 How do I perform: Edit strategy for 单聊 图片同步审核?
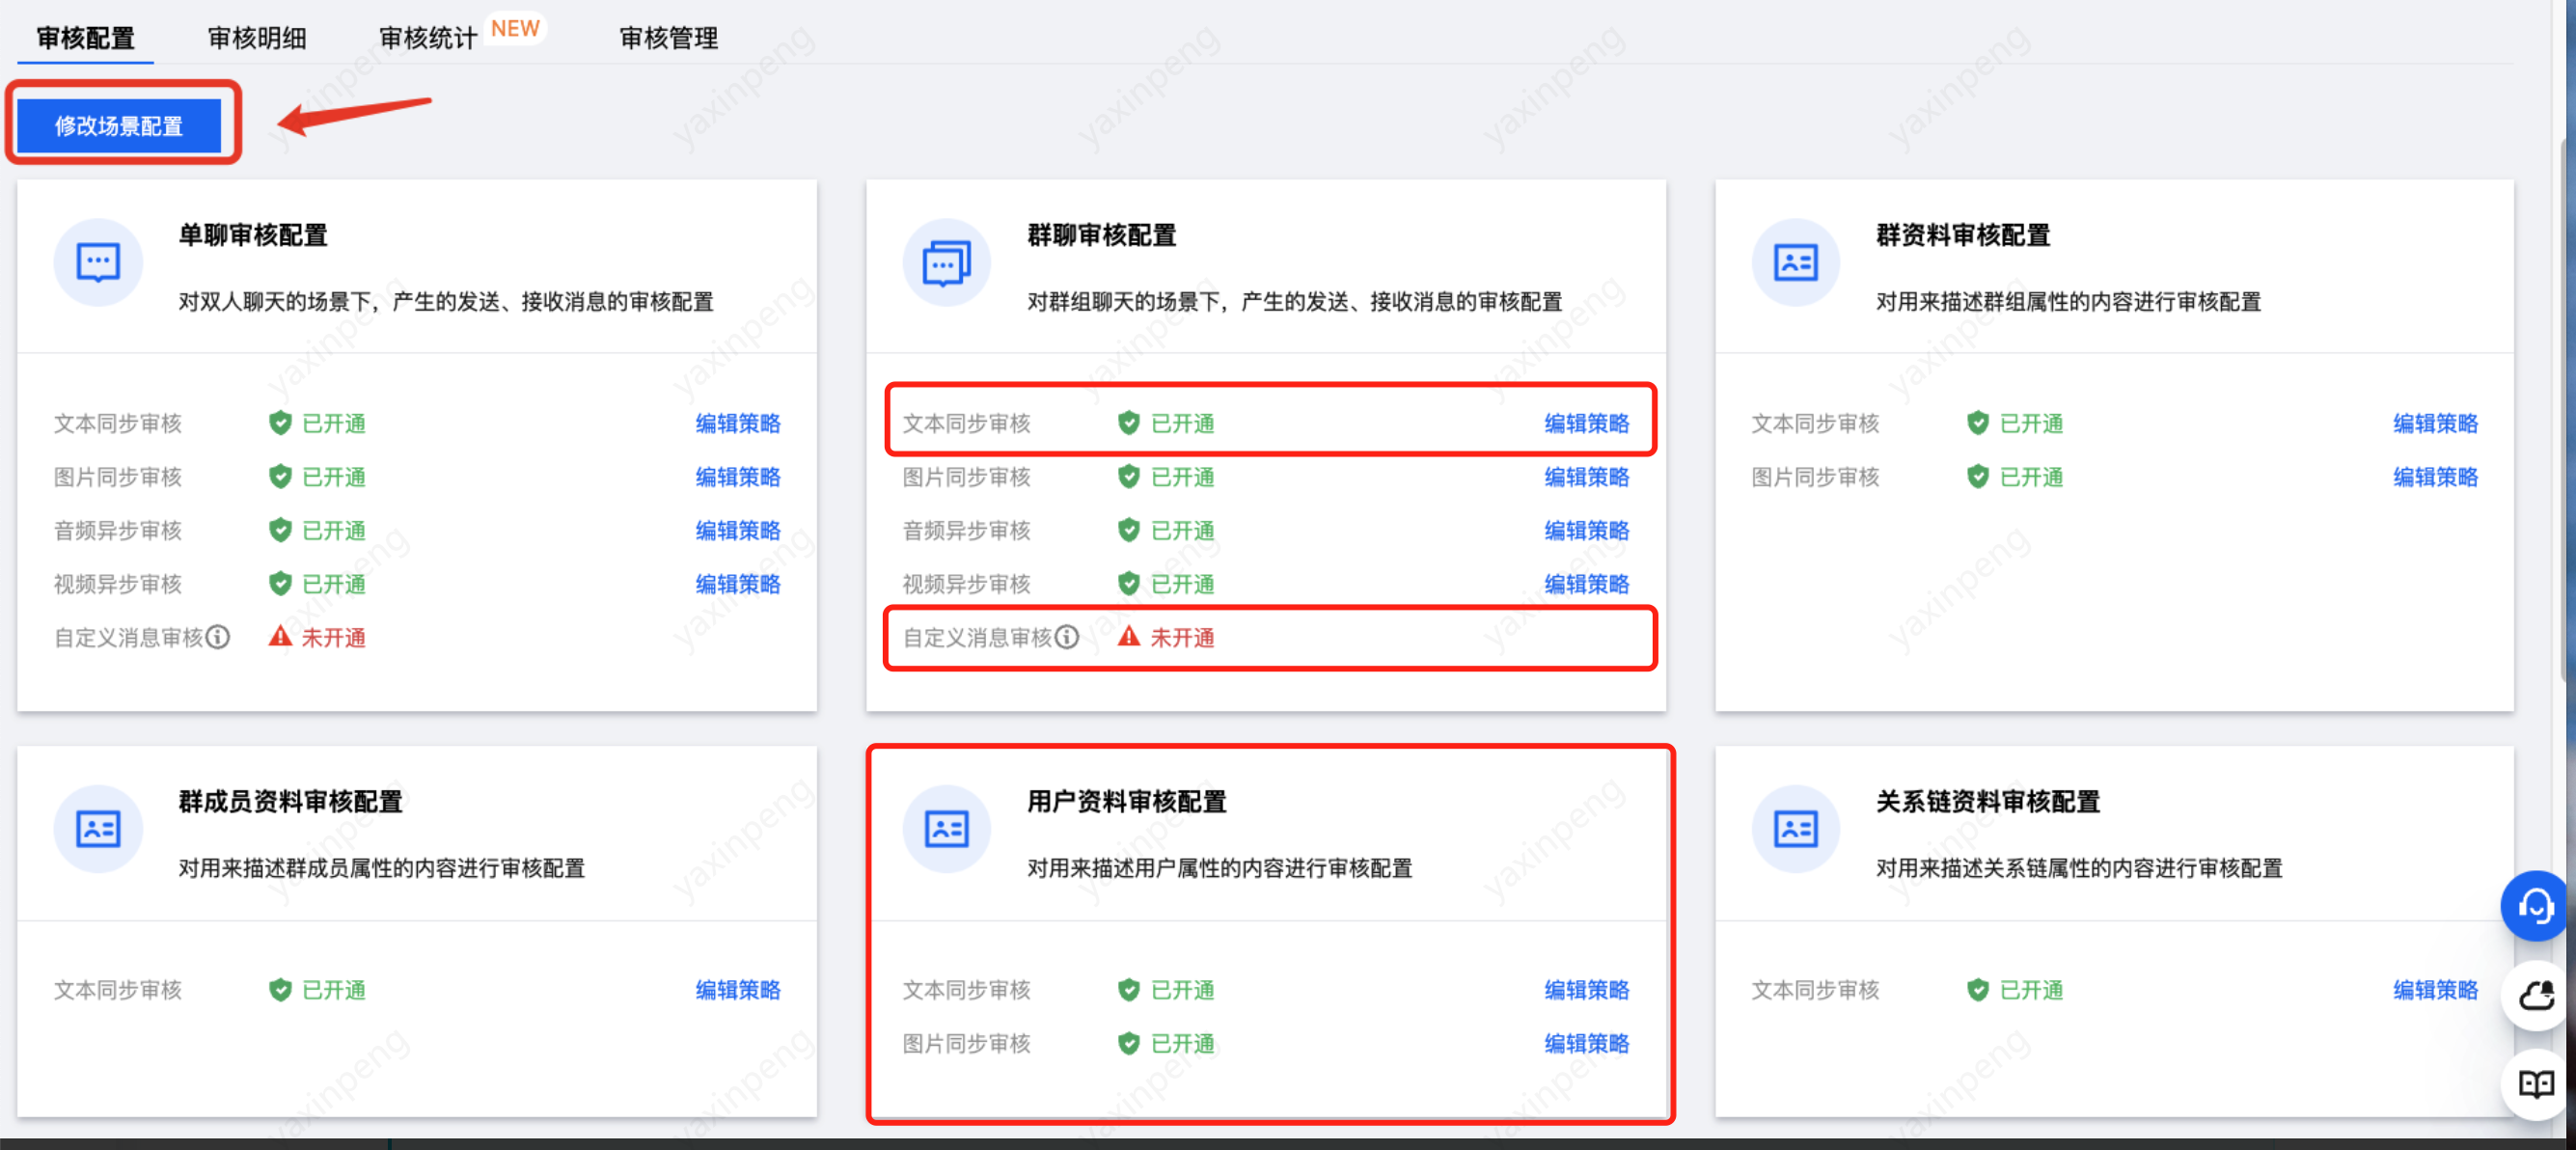pyautogui.click(x=738, y=477)
